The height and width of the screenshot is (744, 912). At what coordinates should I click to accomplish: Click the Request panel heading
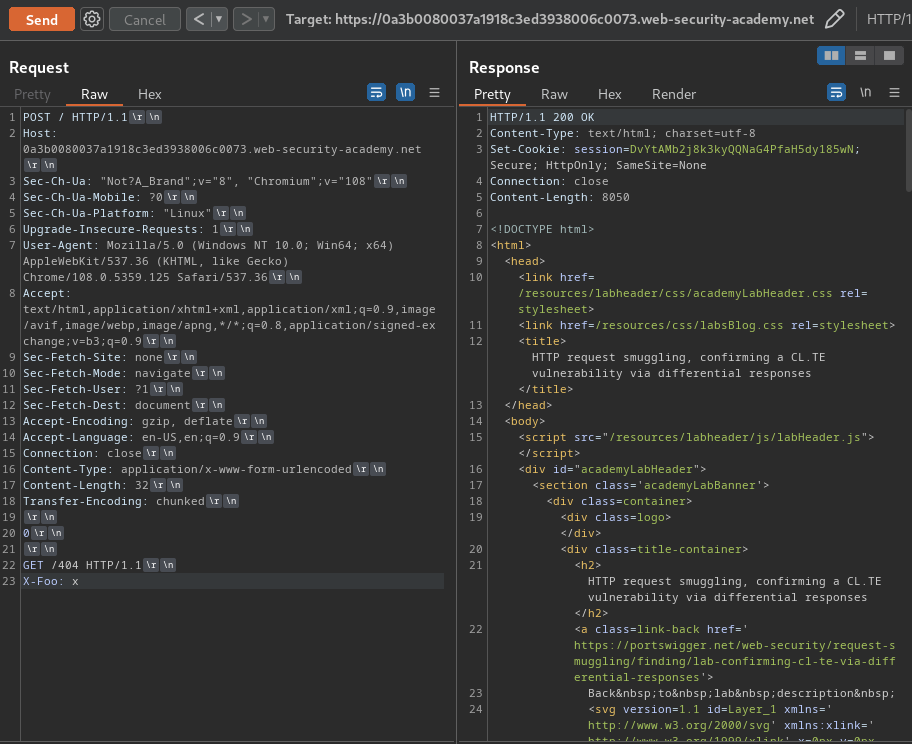point(39,67)
